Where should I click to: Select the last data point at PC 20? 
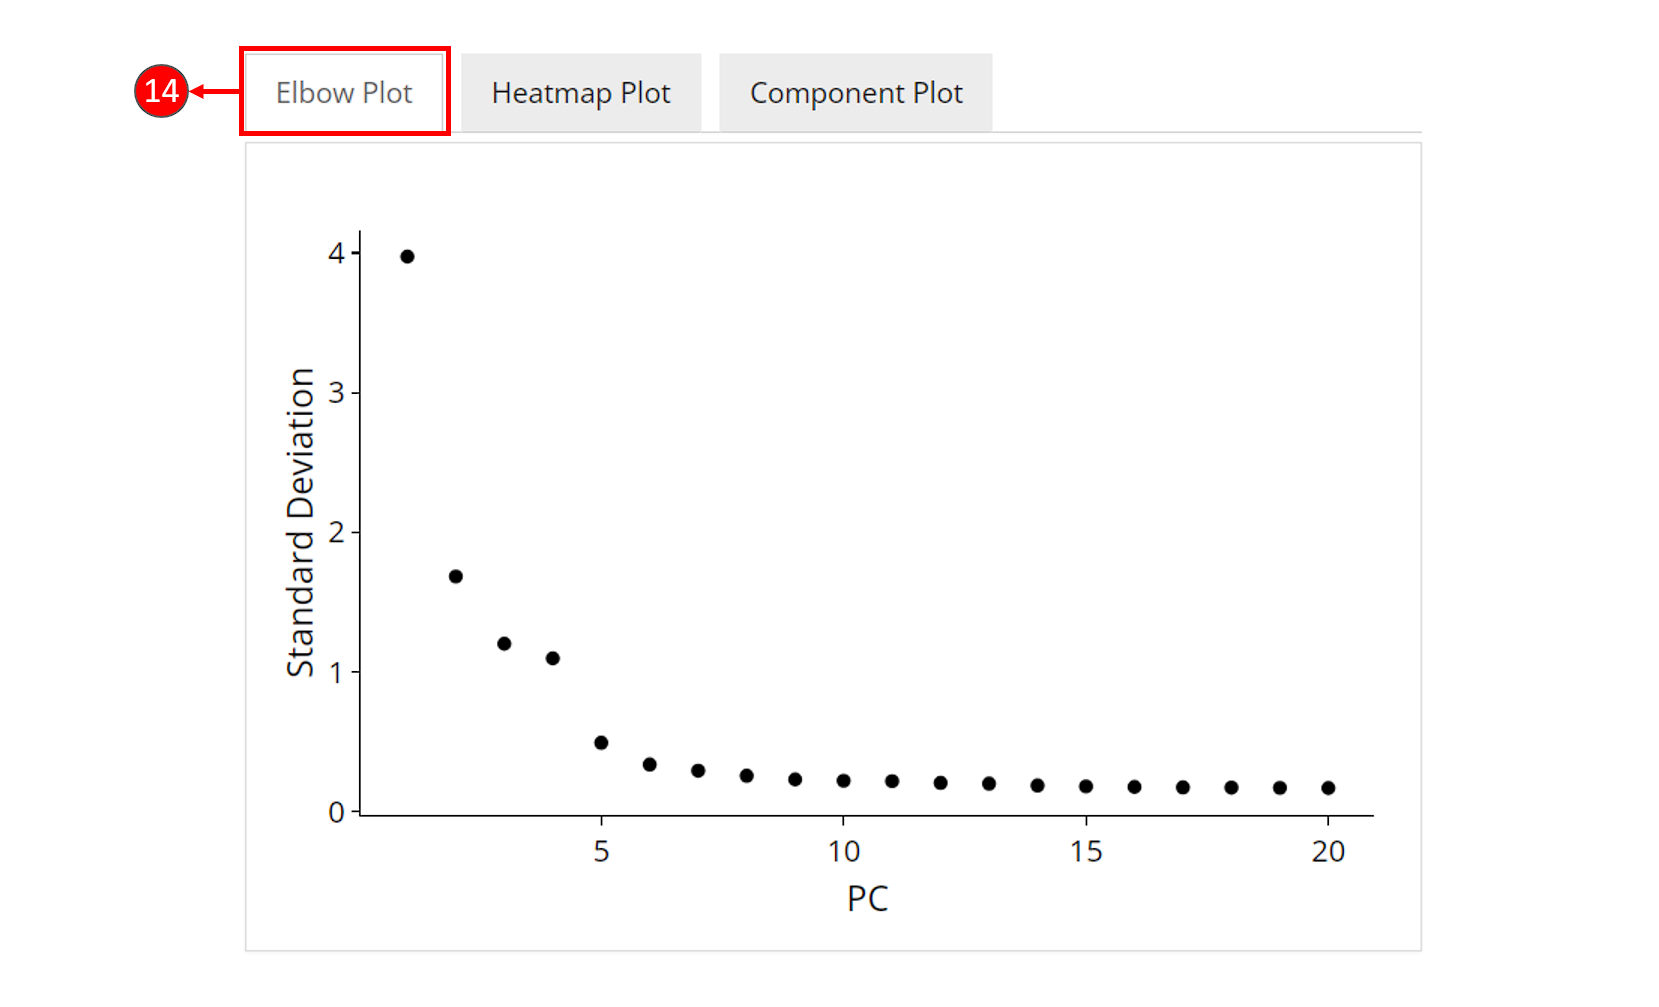click(1328, 788)
